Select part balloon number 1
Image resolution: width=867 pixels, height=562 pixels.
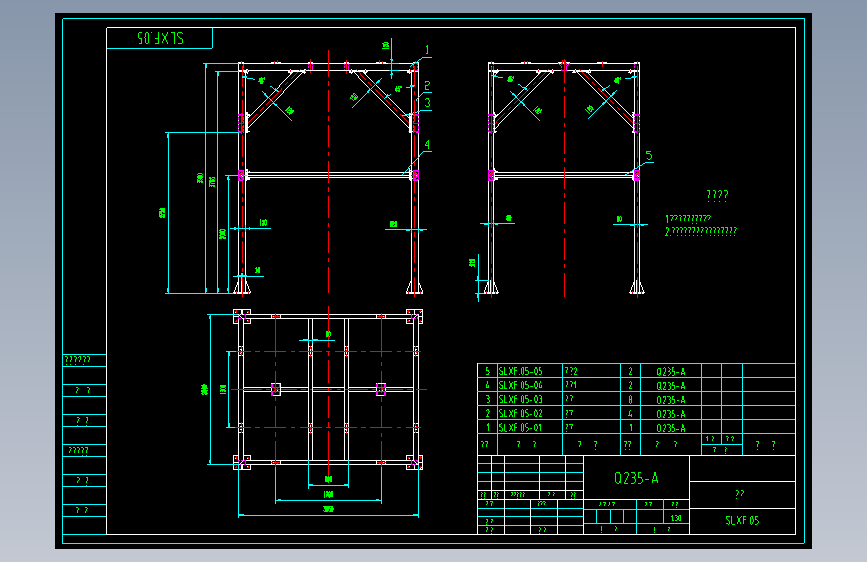[x=427, y=50]
